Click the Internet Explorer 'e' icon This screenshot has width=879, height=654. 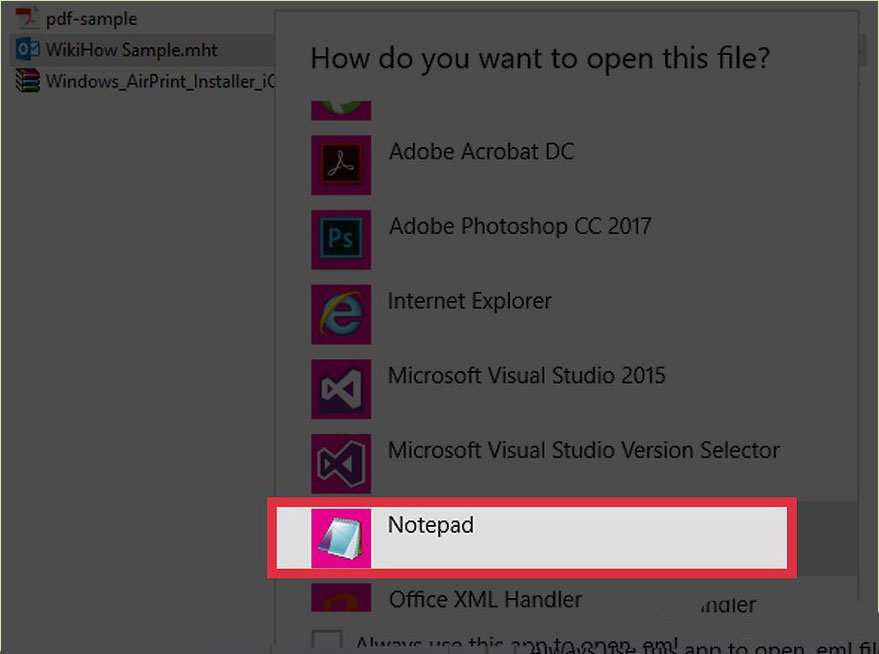(x=341, y=314)
